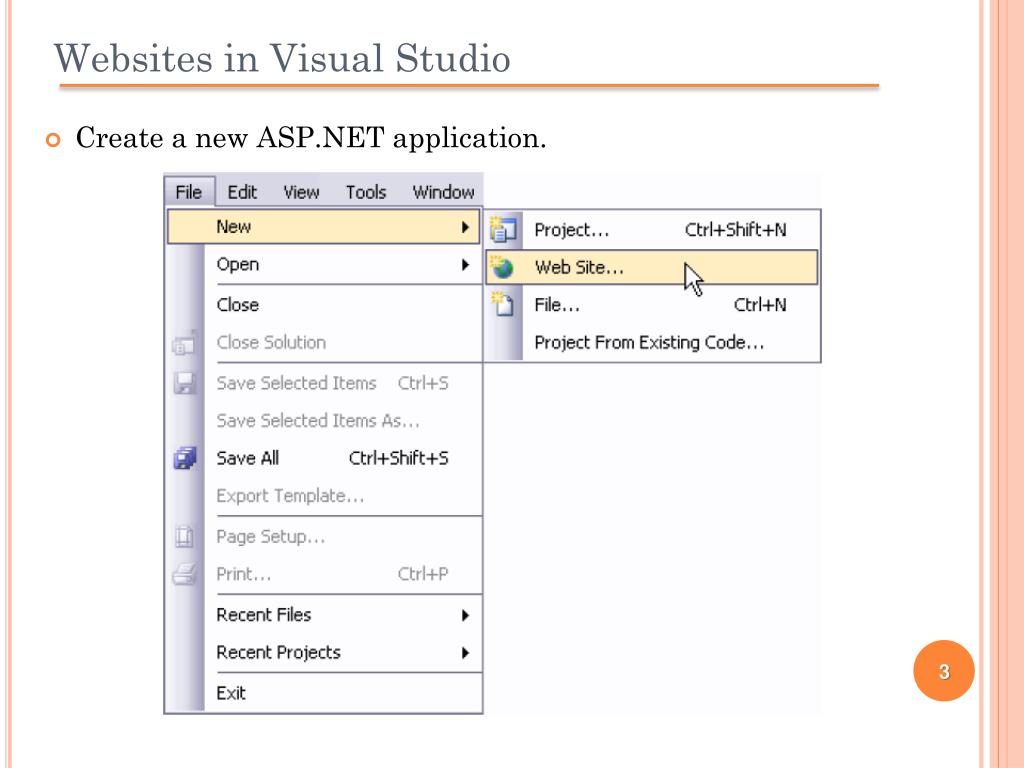Expand the Recent Files submenu arrow
1024x768 pixels.
465,615
